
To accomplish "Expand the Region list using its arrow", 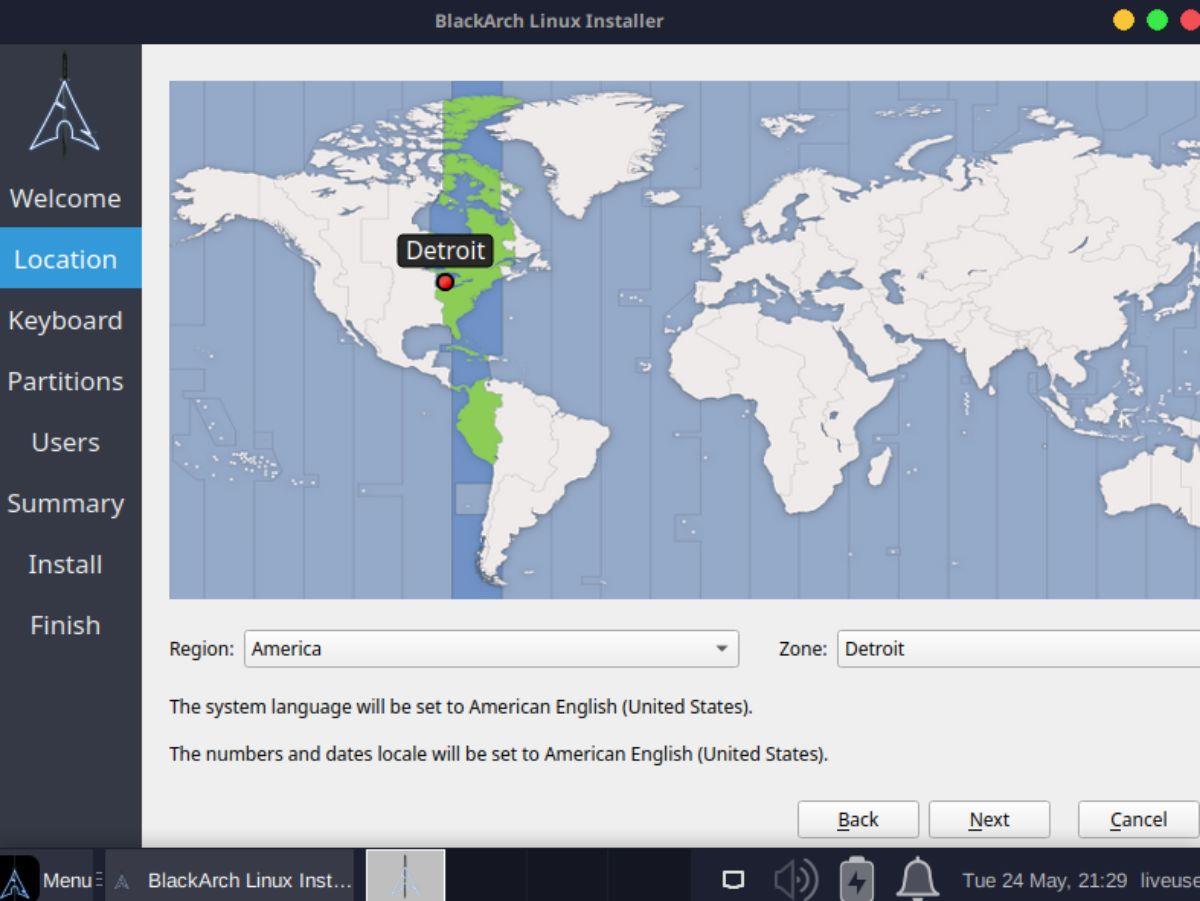I will [723, 648].
